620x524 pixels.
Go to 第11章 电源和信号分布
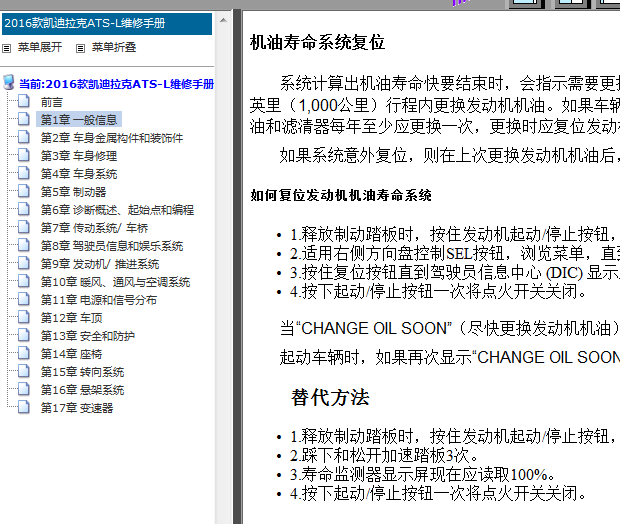pyautogui.click(x=99, y=300)
